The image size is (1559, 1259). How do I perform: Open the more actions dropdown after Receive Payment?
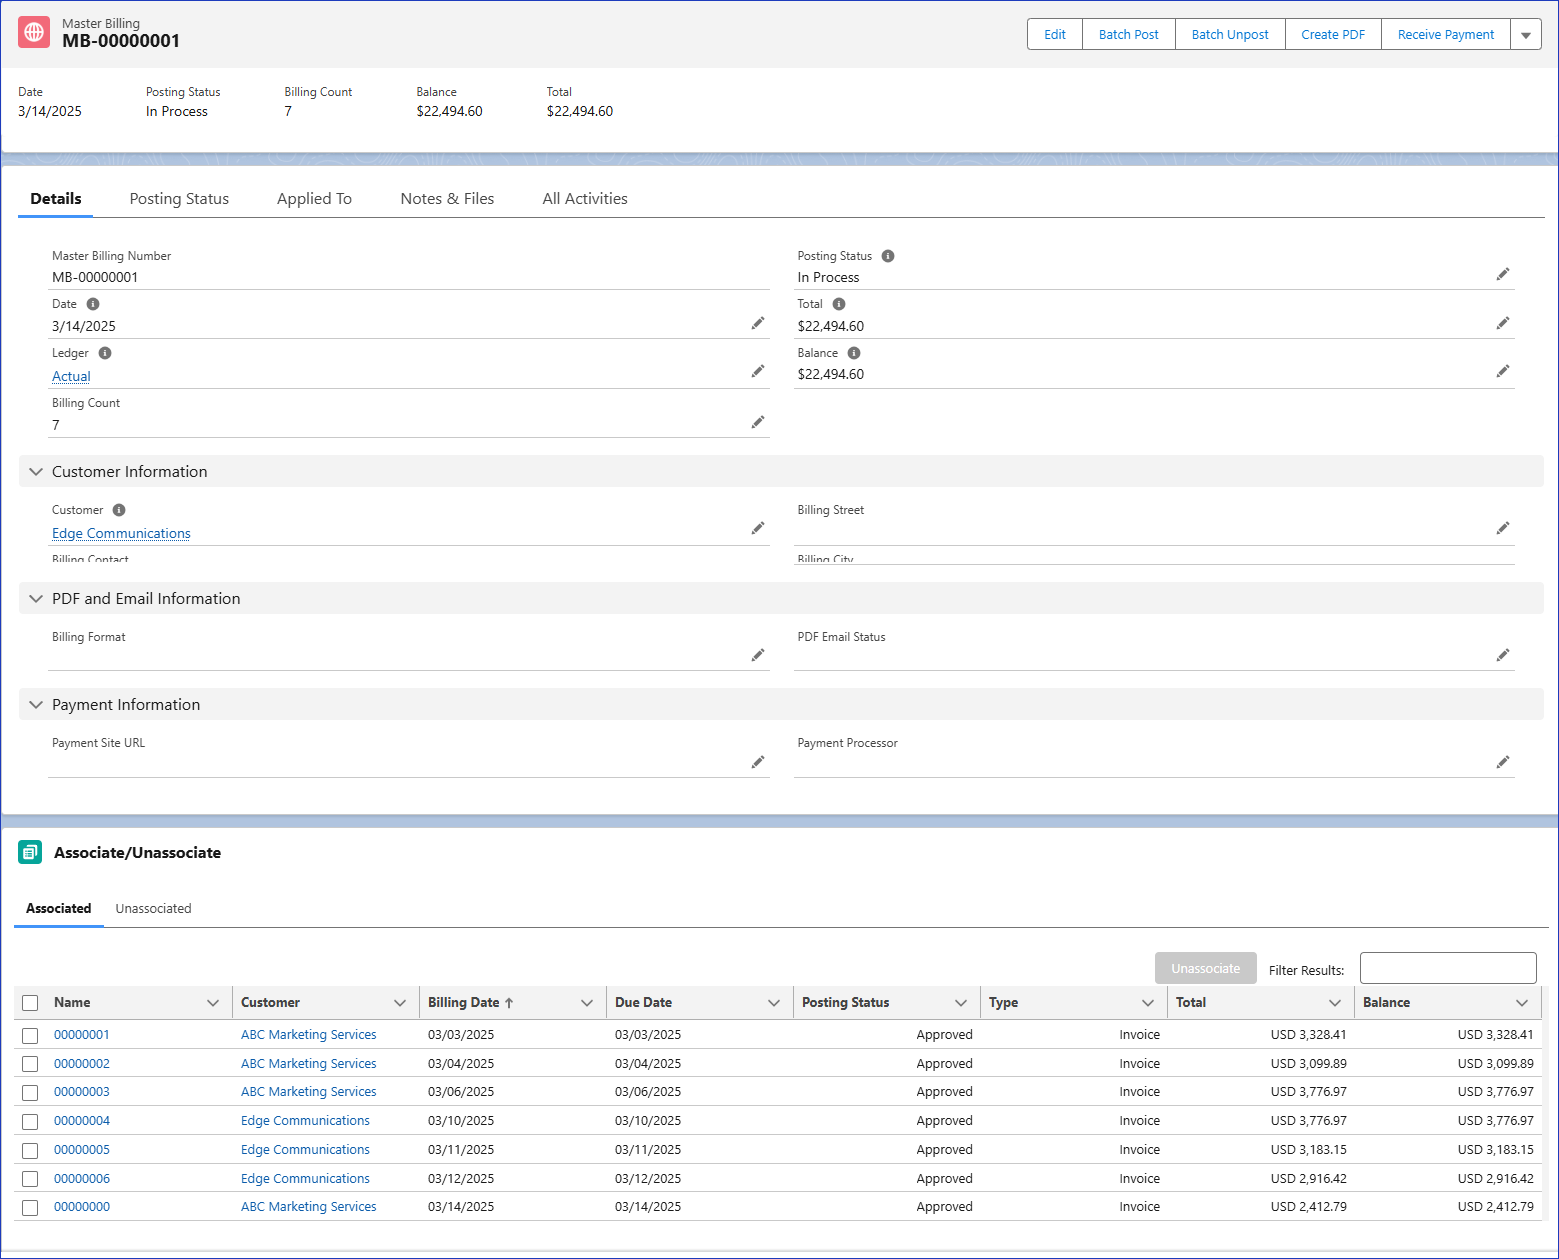[1525, 35]
